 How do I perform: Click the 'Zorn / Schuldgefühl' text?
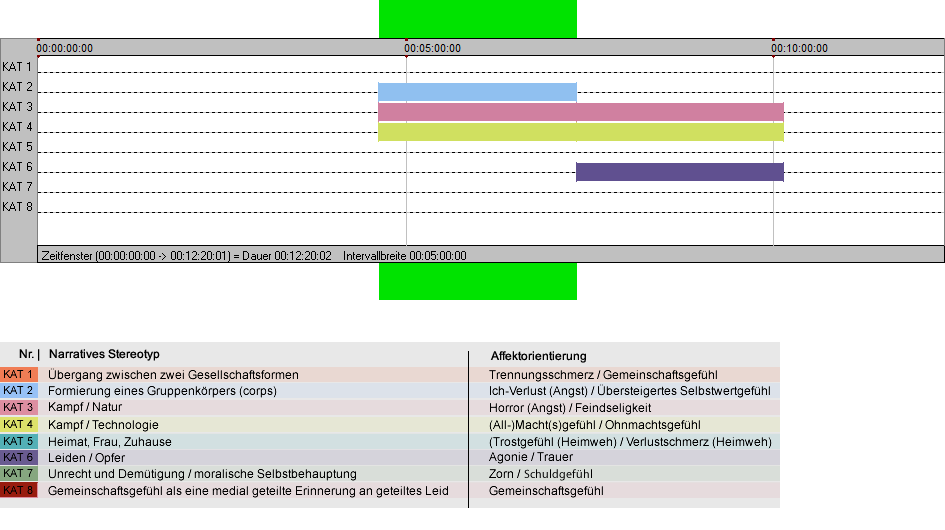(x=541, y=474)
